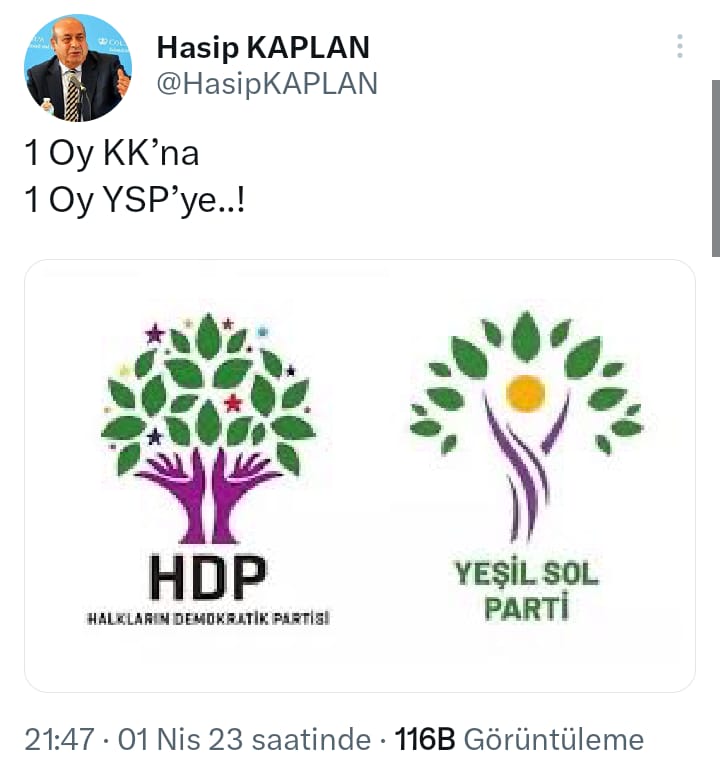This screenshot has width=720, height=767.
Task: Select the tweet line "1 Oy YSP'ye..!"
Action: [135, 200]
